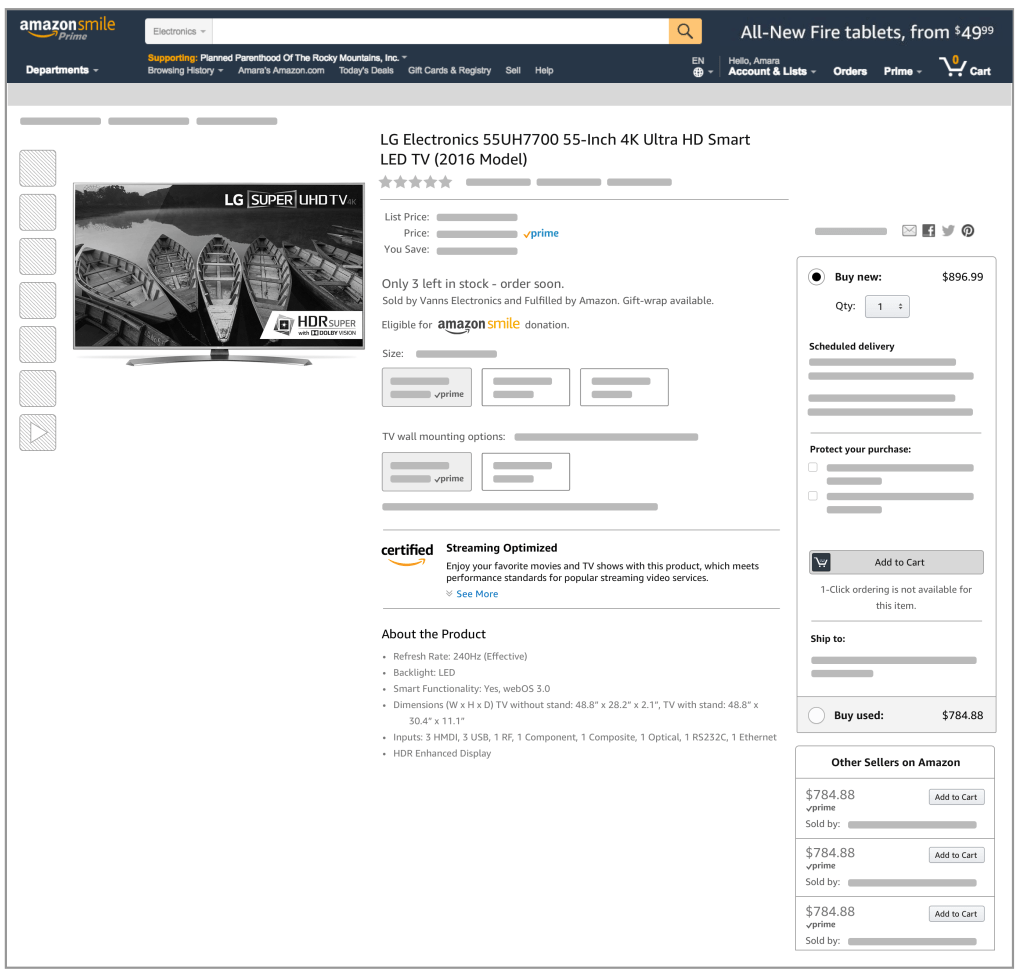Expand the Electronics search category dropdown
The width and height of the screenshot is (1024, 978).
click(180, 32)
